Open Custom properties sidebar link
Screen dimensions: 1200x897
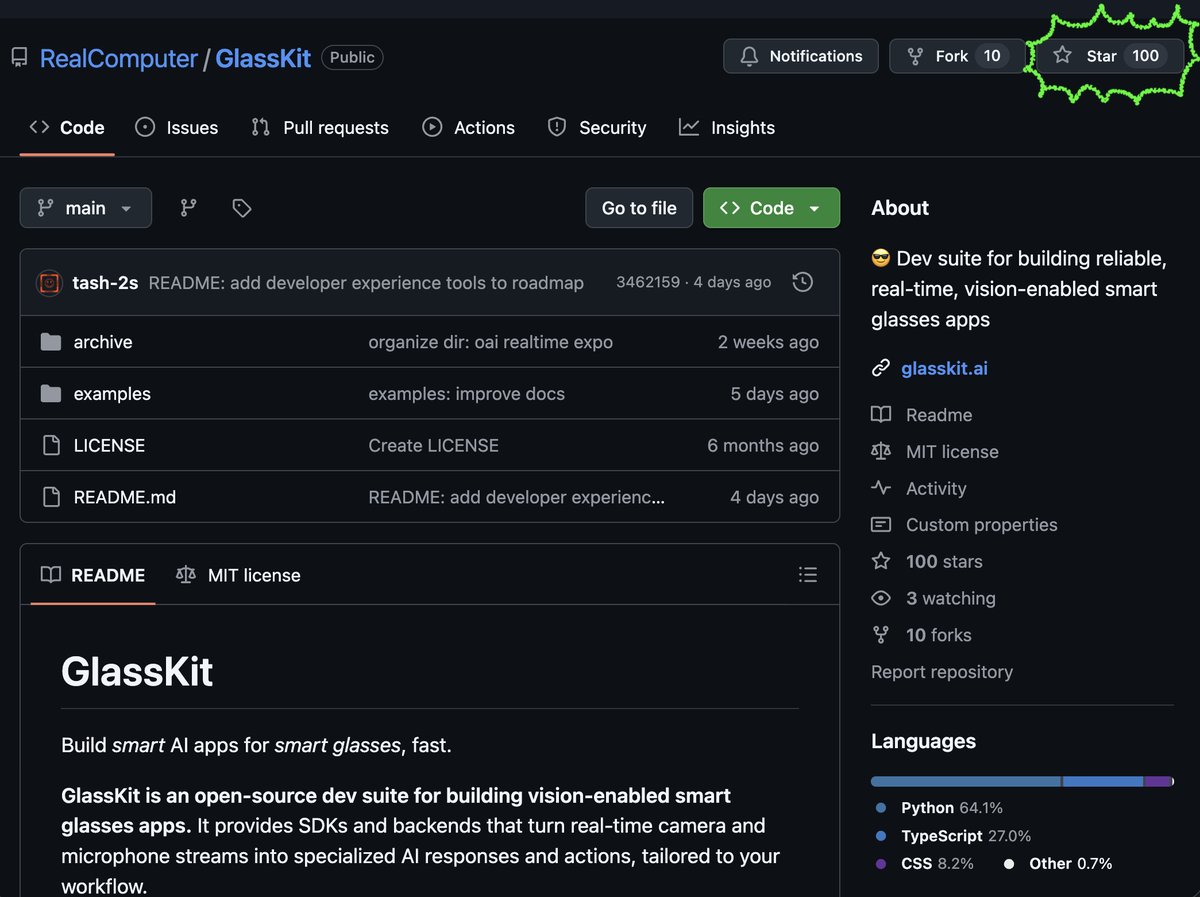coord(981,525)
